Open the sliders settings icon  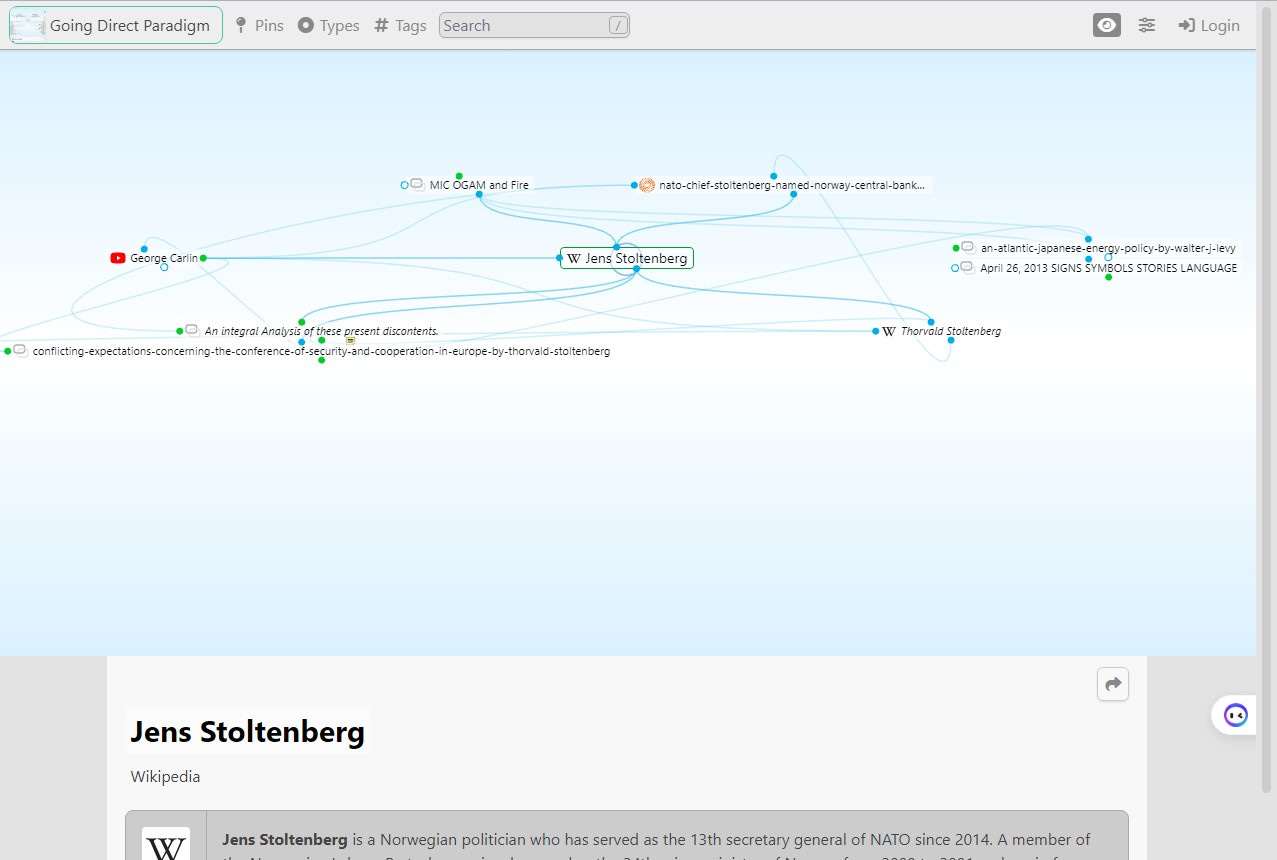point(1147,25)
